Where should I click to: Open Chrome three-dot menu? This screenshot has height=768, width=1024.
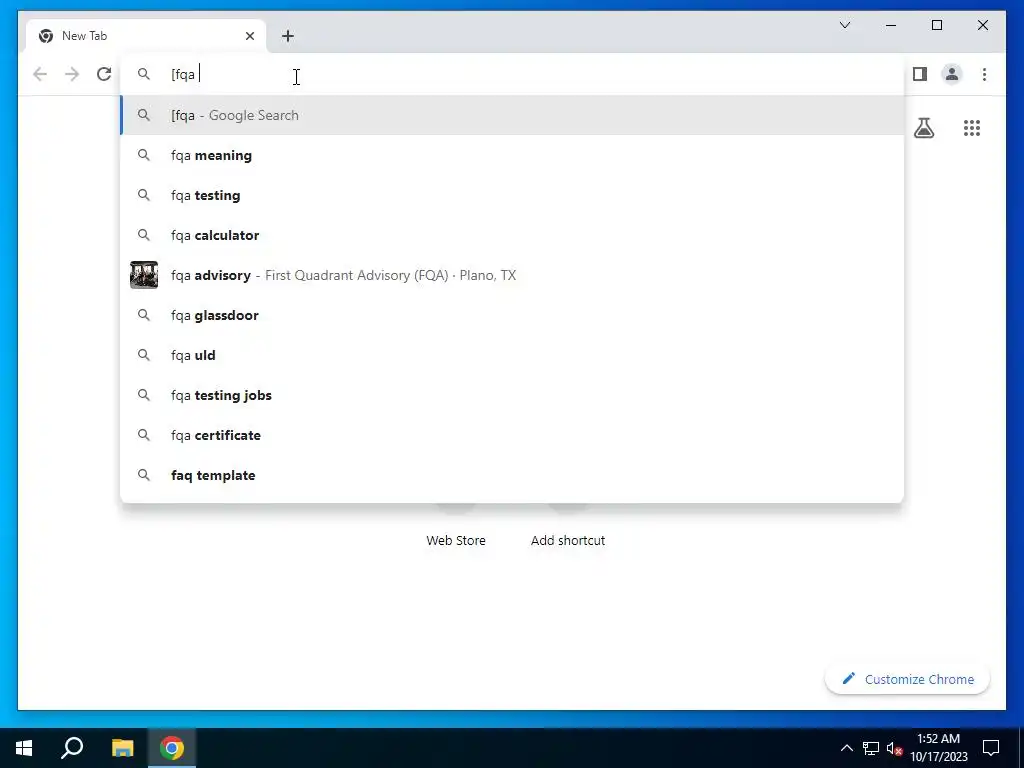pyautogui.click(x=984, y=74)
